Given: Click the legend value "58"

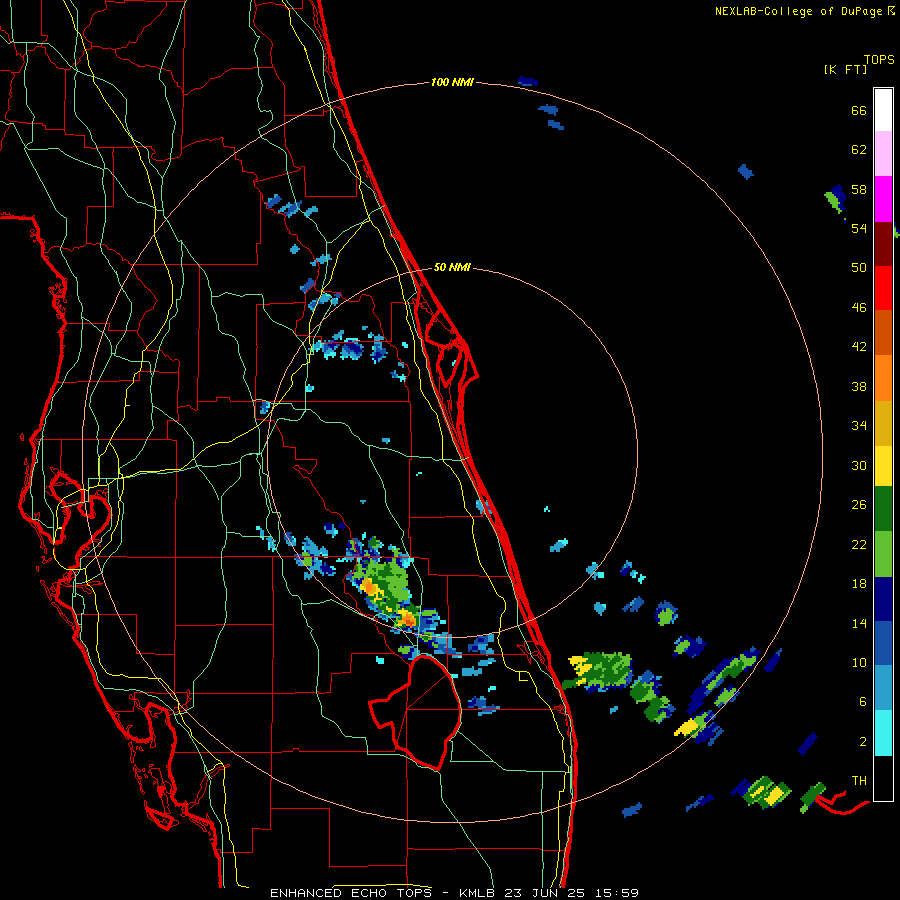Looking at the screenshot, I should [859, 189].
